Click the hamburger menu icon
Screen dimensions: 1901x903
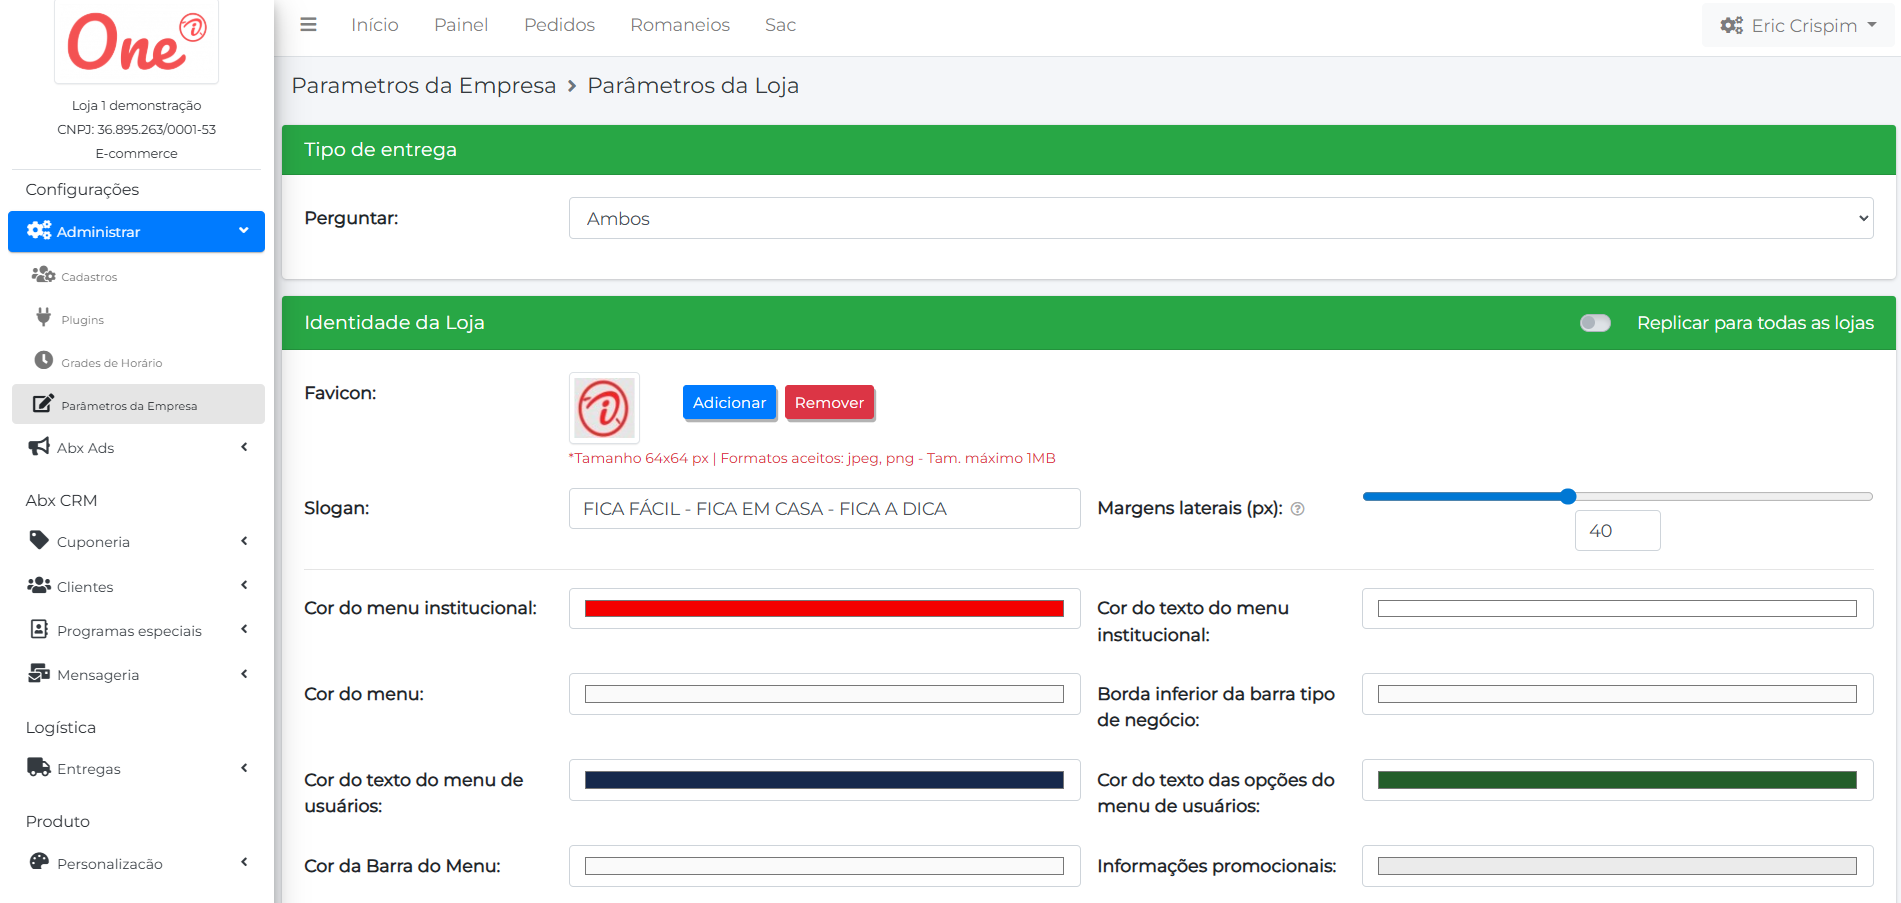308,25
